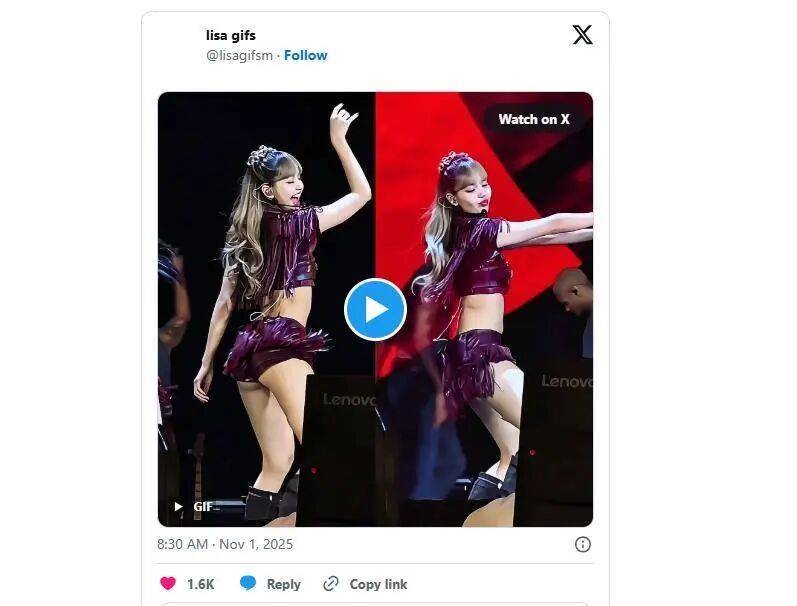Open the info circle icon beside the timestamp

(582, 544)
